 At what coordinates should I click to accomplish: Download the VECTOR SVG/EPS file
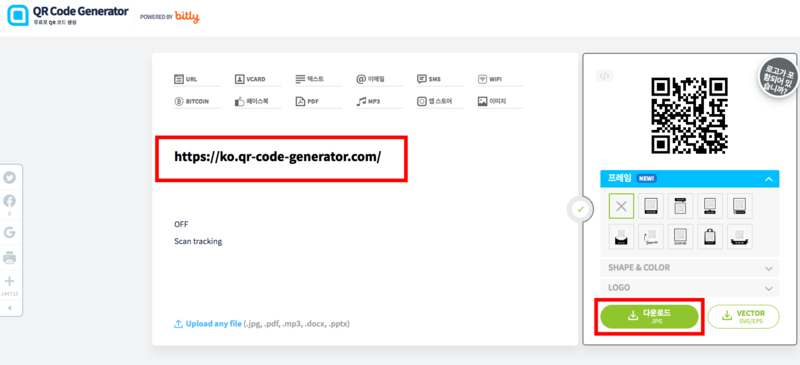[x=743, y=317]
